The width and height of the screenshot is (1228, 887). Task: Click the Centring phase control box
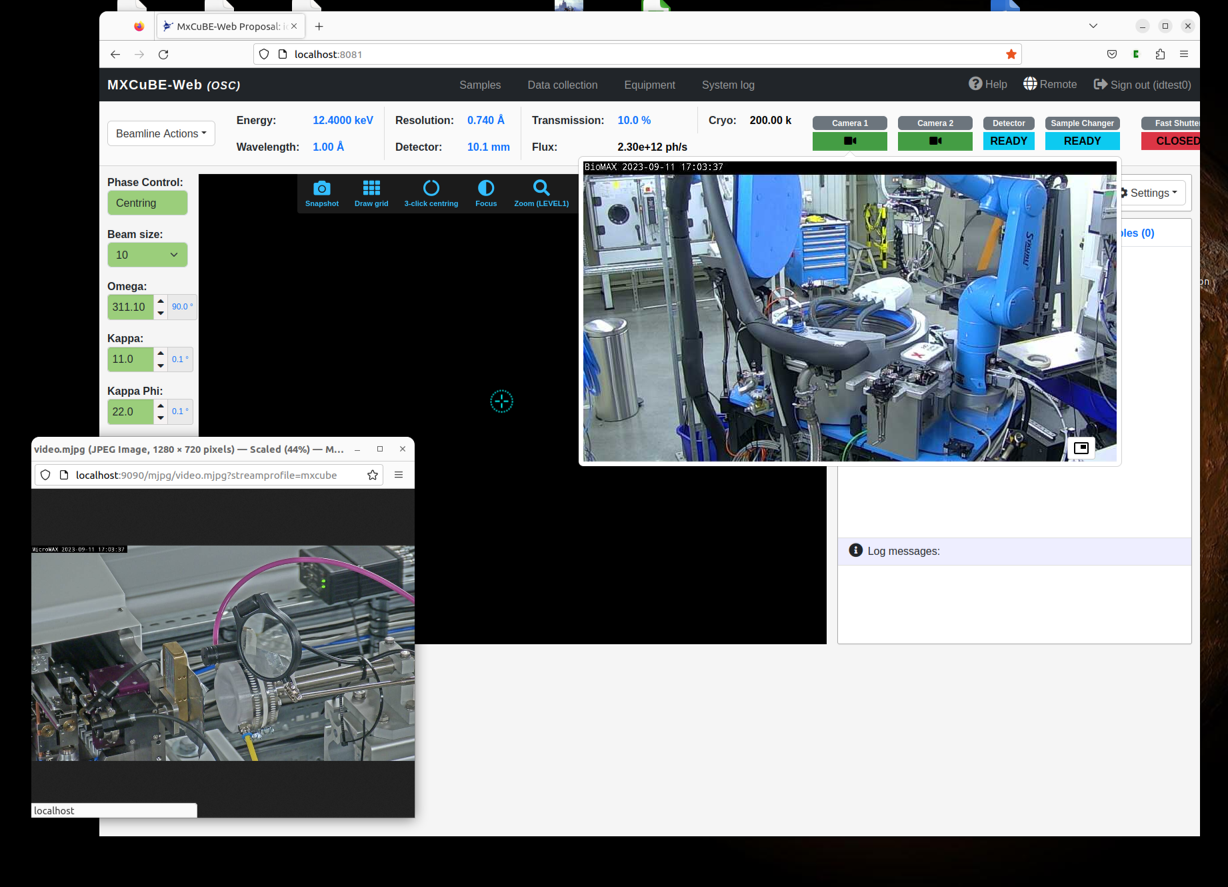coord(147,203)
